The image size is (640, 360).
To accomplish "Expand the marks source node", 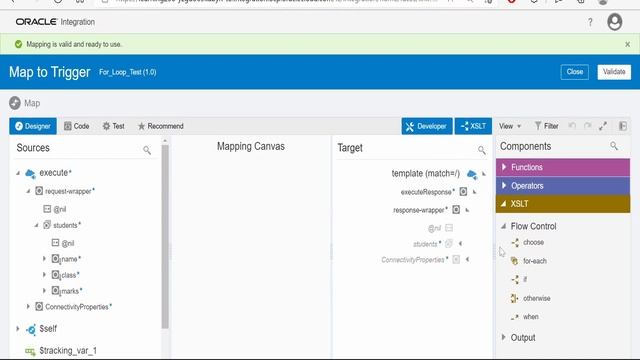I will coord(44,291).
